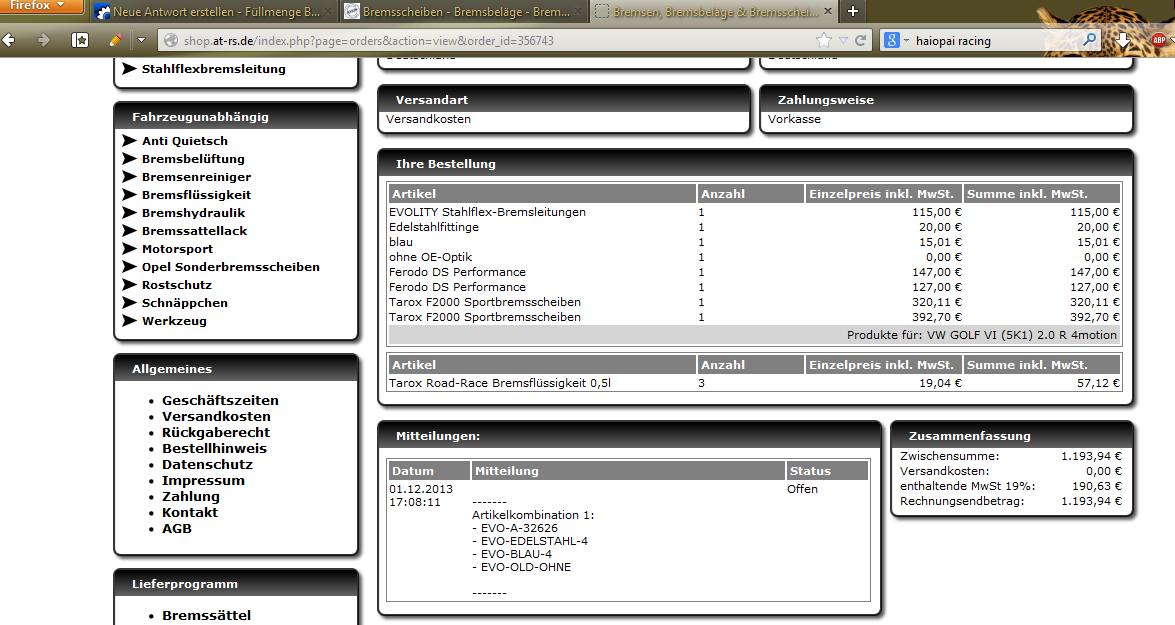This screenshot has width=1175, height=625.
Task: Open the new tab plus button
Action: [852, 11]
